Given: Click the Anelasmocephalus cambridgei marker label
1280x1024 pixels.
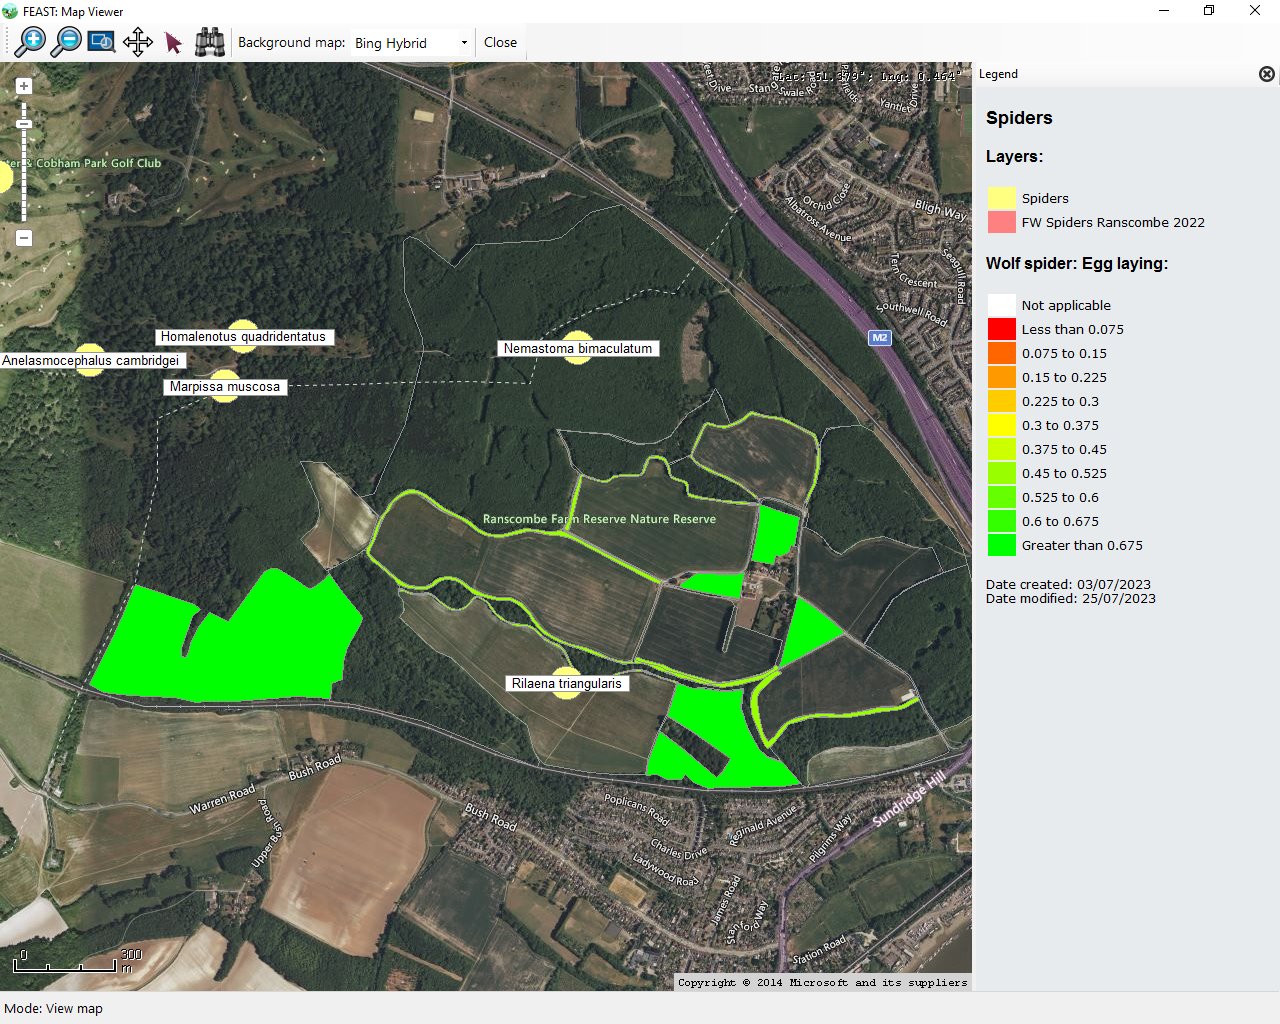Looking at the screenshot, I should point(91,361).
